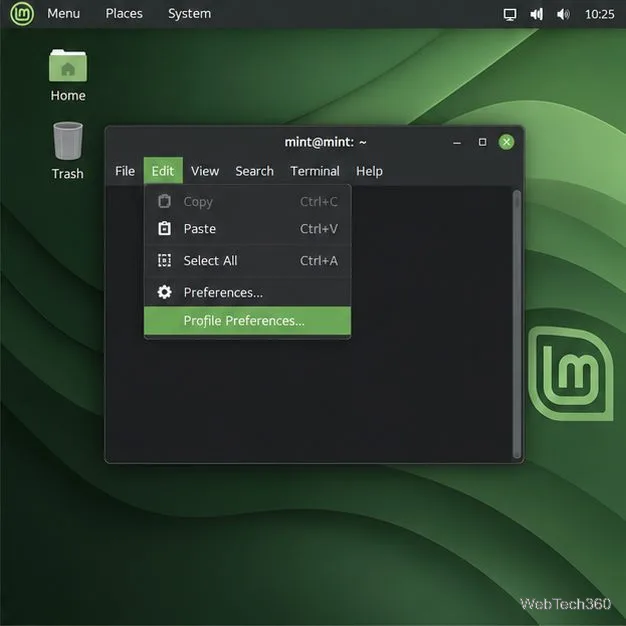Click the Paste clipboard icon
626x626 pixels.
pyautogui.click(x=164, y=228)
